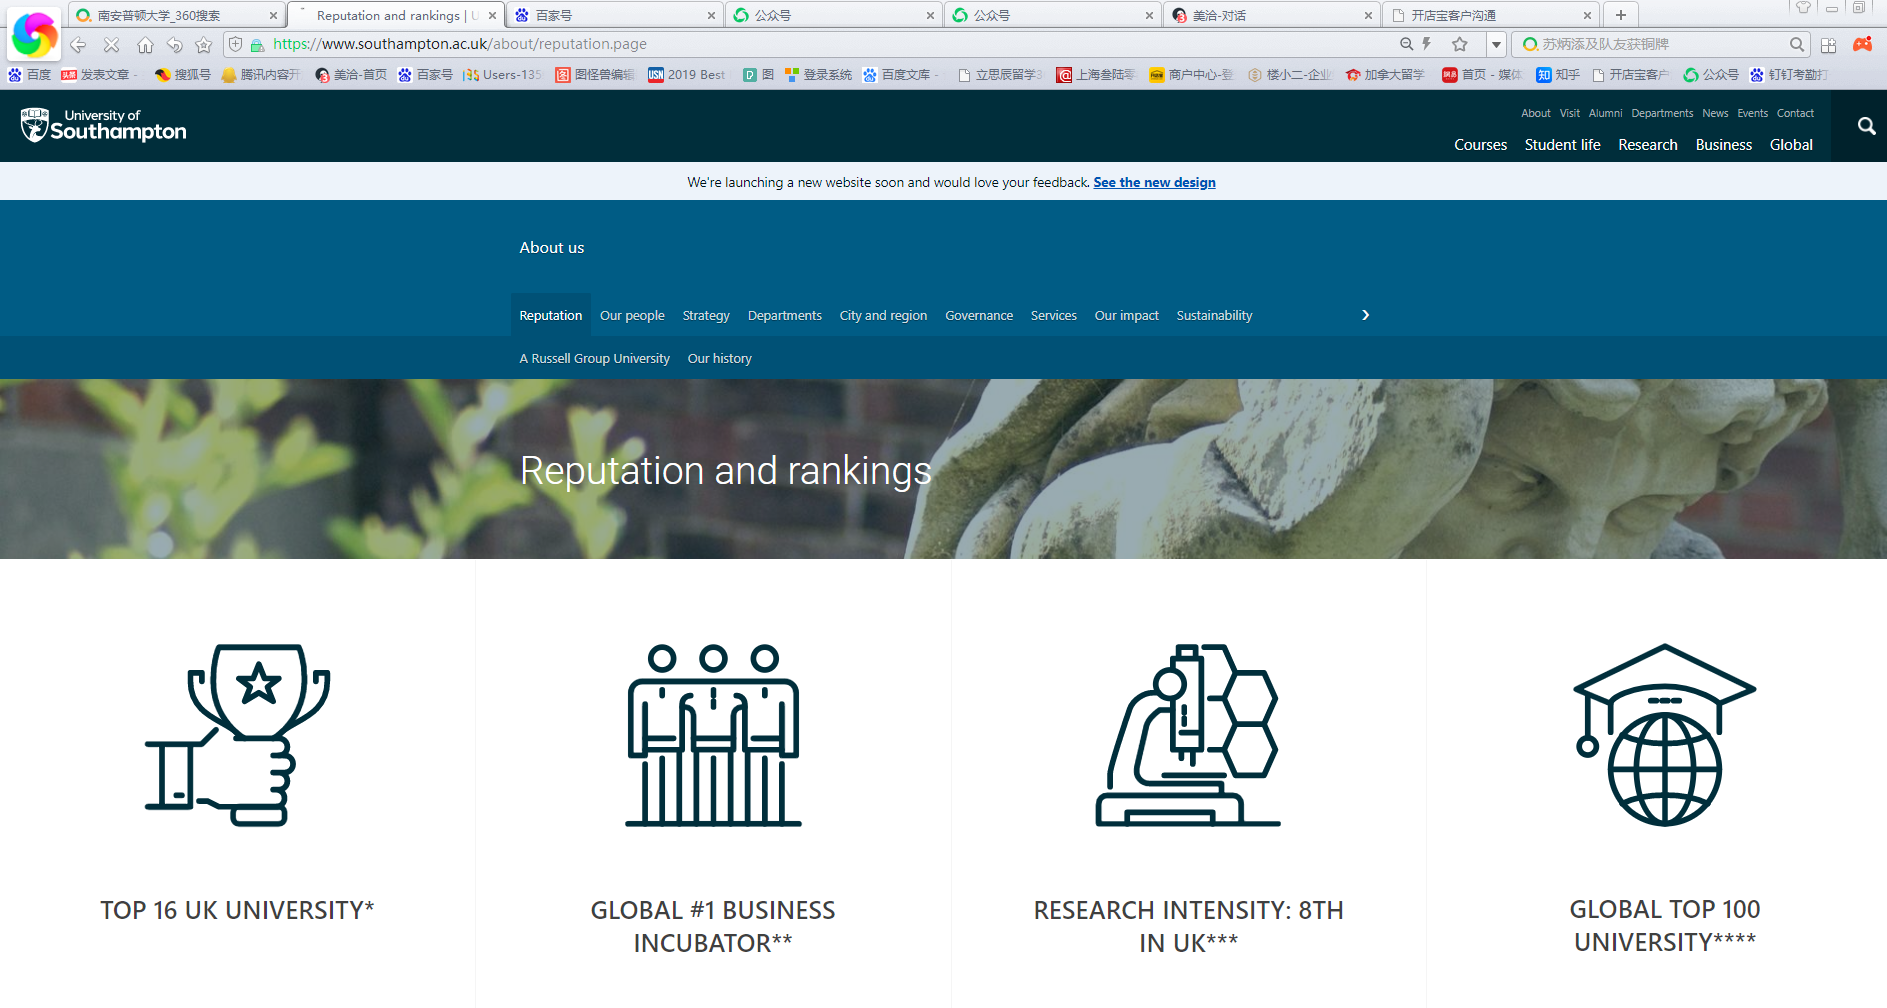Click the green padlock icon in address bar

point(257,45)
